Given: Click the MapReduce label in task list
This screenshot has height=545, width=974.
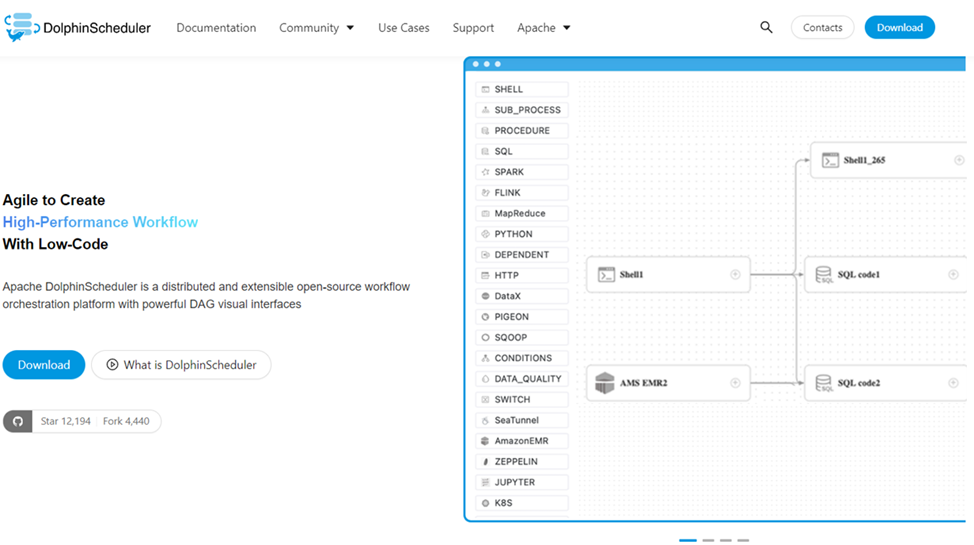Looking at the screenshot, I should pyautogui.click(x=520, y=213).
